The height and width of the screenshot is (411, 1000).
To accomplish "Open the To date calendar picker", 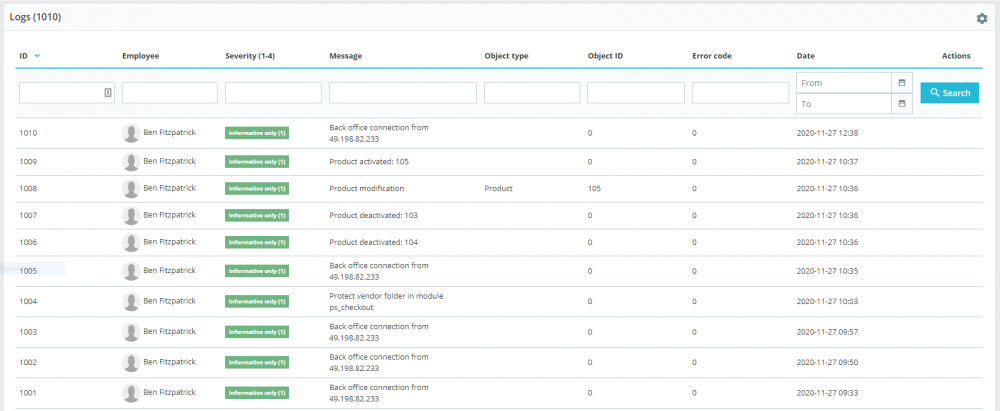I will pyautogui.click(x=902, y=103).
